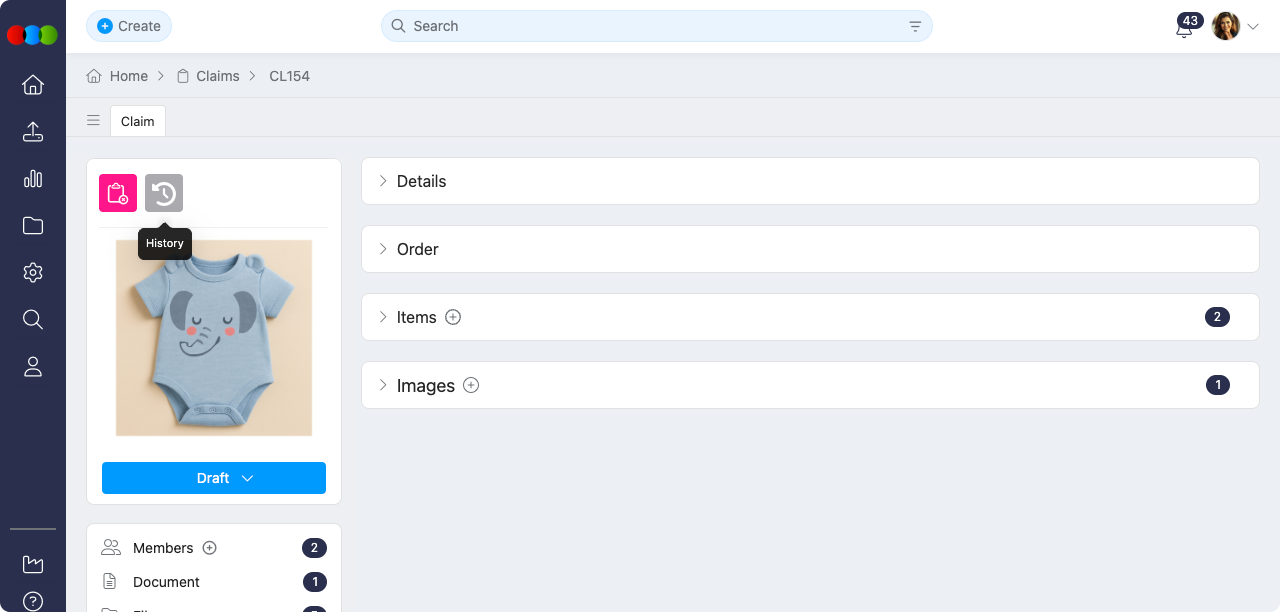Click the elephant bodysuit product image

click(x=214, y=338)
